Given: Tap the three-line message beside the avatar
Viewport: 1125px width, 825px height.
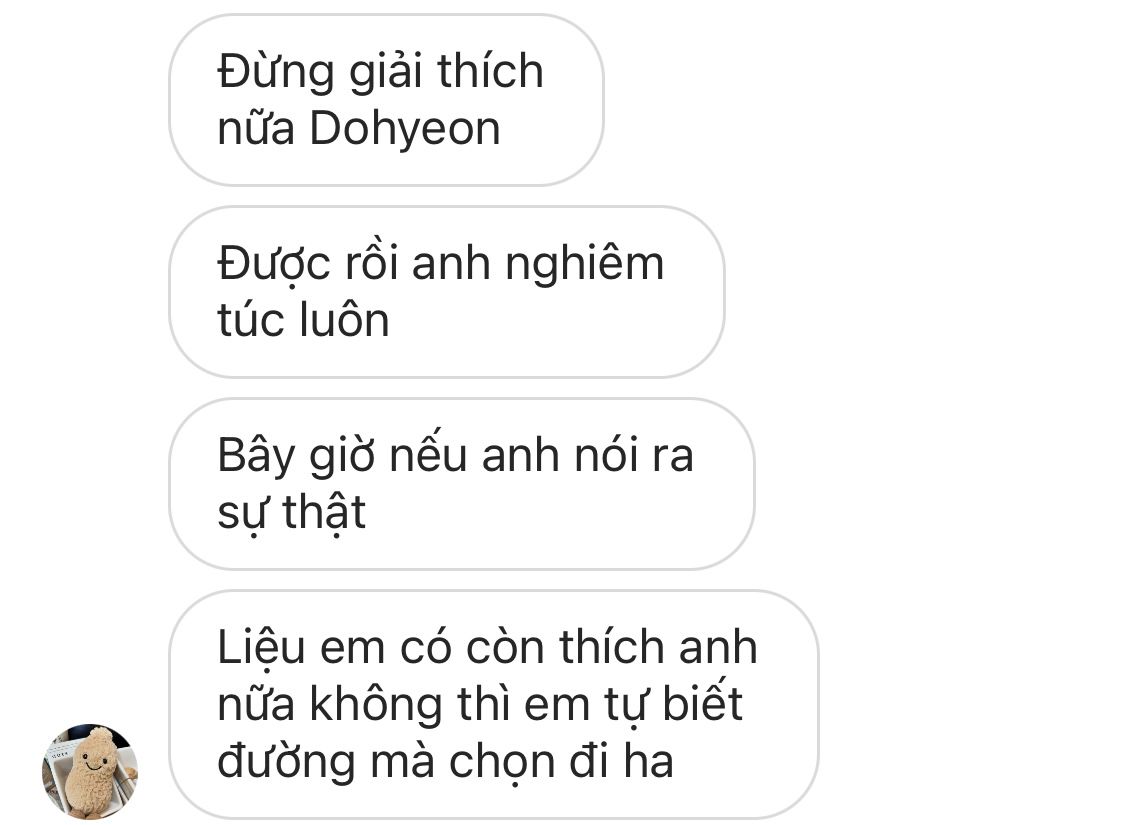Looking at the screenshot, I should click(x=494, y=704).
